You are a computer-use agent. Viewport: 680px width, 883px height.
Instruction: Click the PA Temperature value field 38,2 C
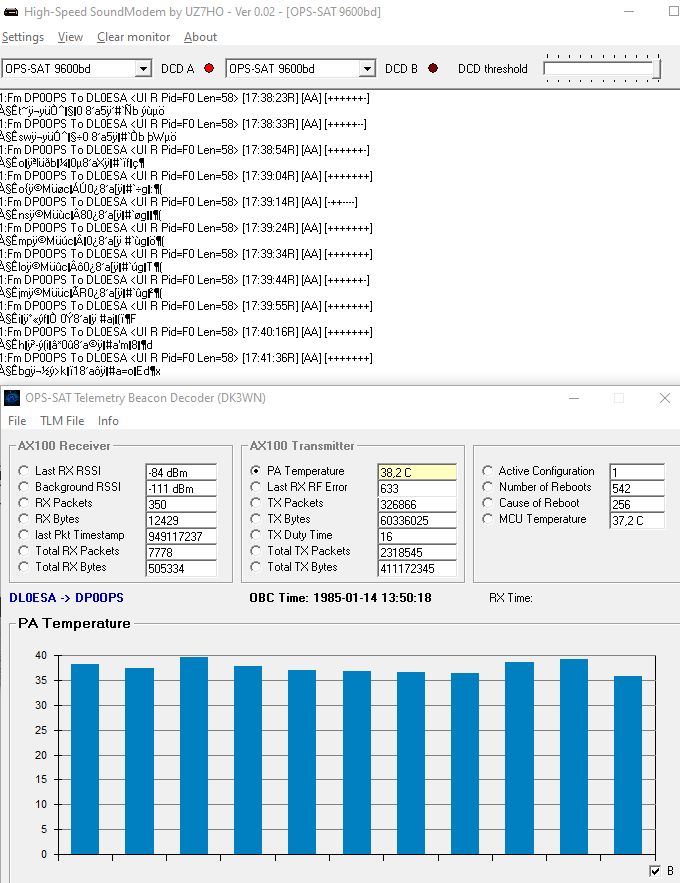click(x=417, y=472)
